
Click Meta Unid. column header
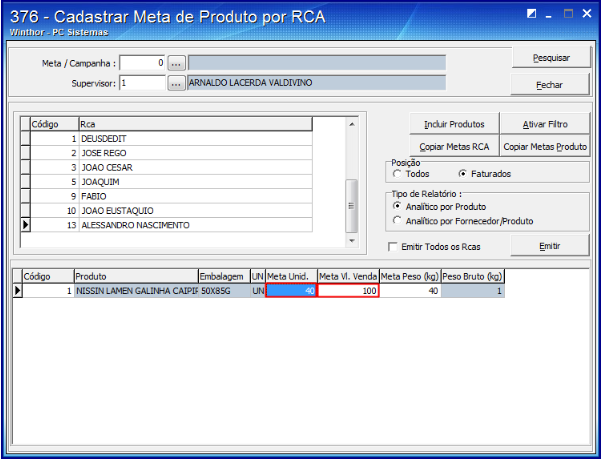(x=291, y=276)
